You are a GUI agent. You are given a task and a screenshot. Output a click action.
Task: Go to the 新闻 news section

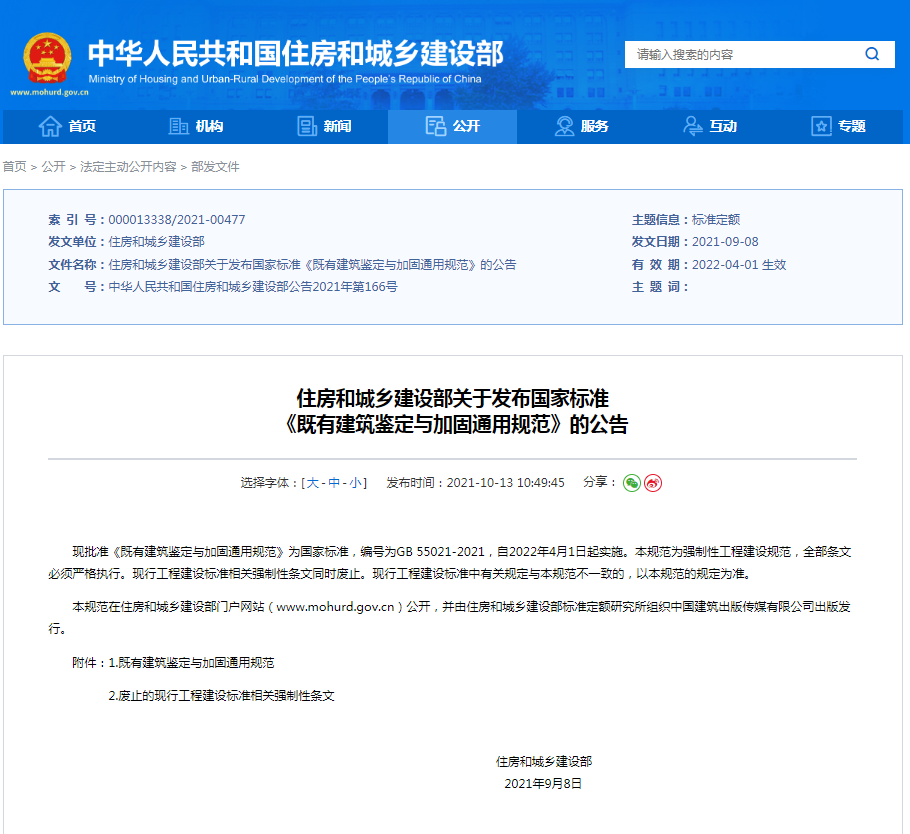(x=324, y=126)
